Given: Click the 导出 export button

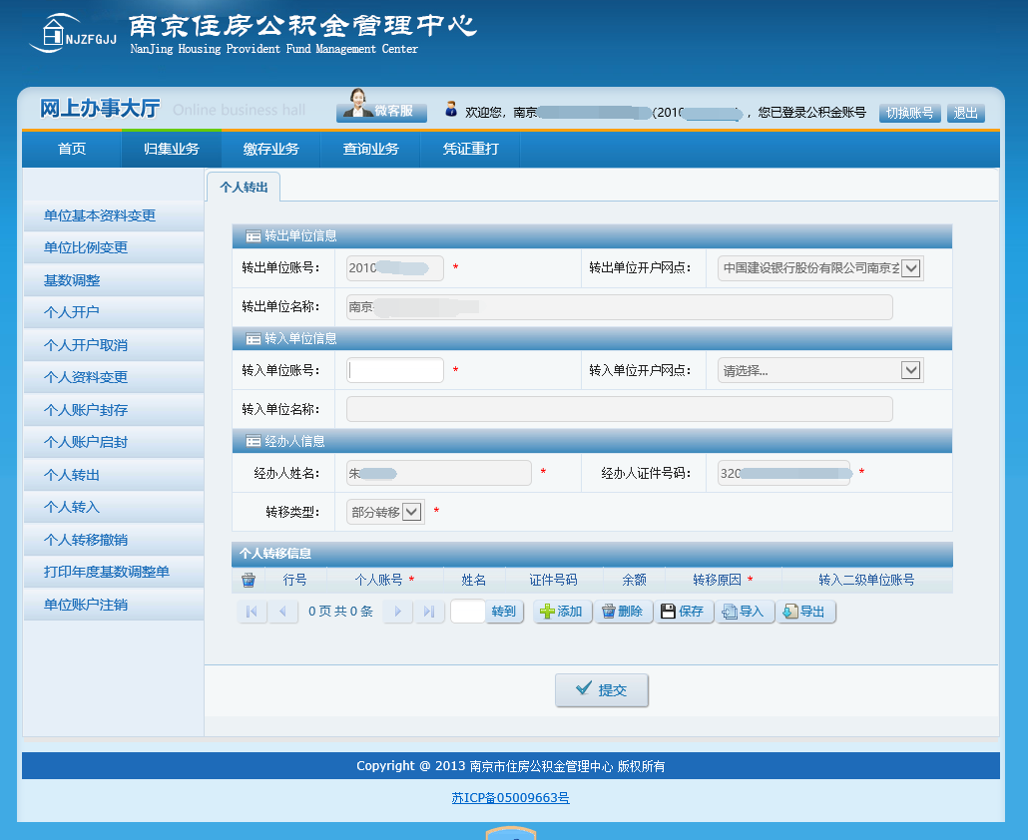Looking at the screenshot, I should tap(806, 612).
